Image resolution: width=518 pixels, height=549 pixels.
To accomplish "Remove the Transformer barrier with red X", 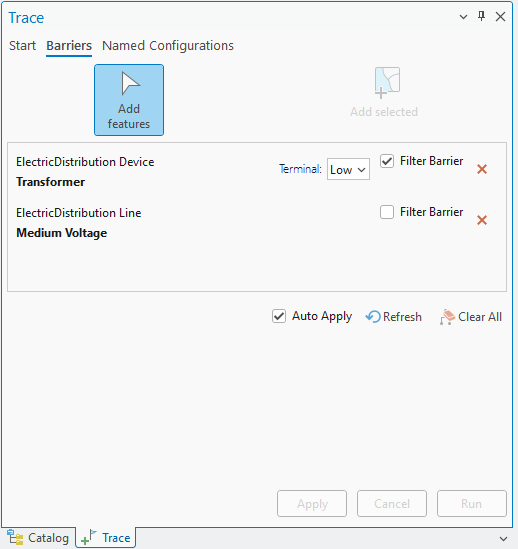I will coord(482,169).
